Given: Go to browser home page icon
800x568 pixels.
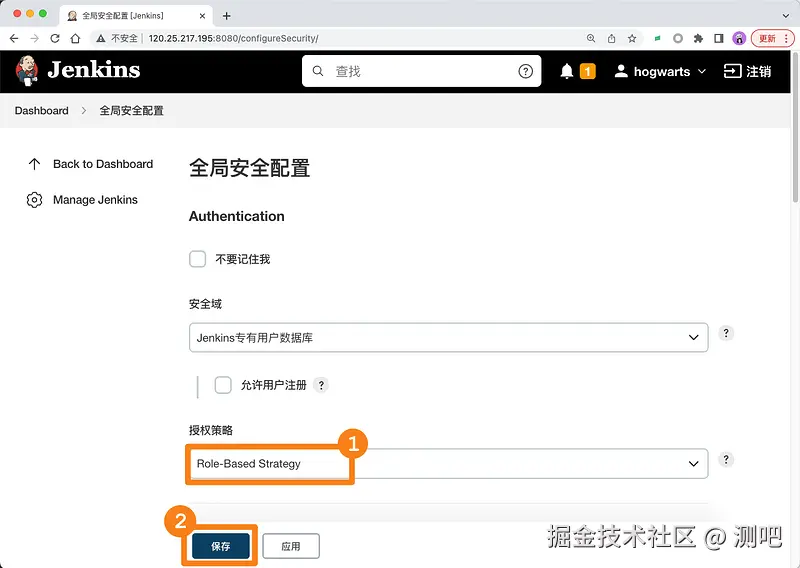Looking at the screenshot, I should [76, 38].
